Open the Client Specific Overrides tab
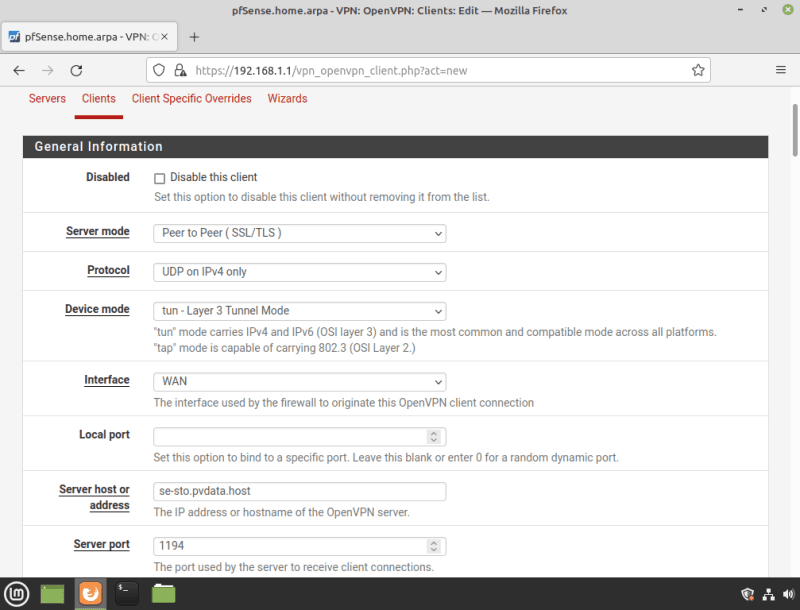 click(x=191, y=99)
